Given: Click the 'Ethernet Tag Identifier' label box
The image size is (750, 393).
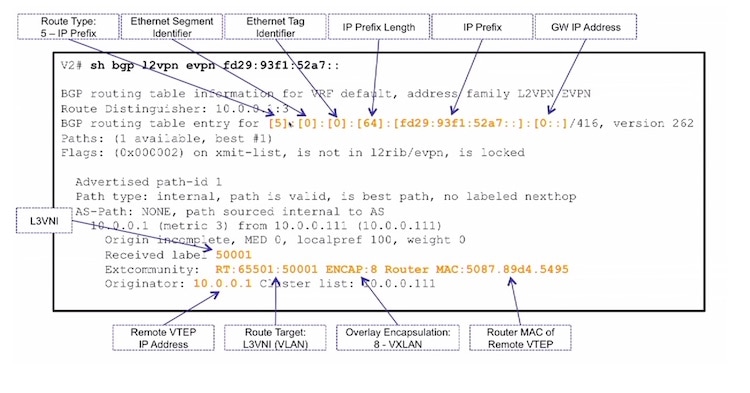Looking at the screenshot, I should pyautogui.click(x=275, y=27).
